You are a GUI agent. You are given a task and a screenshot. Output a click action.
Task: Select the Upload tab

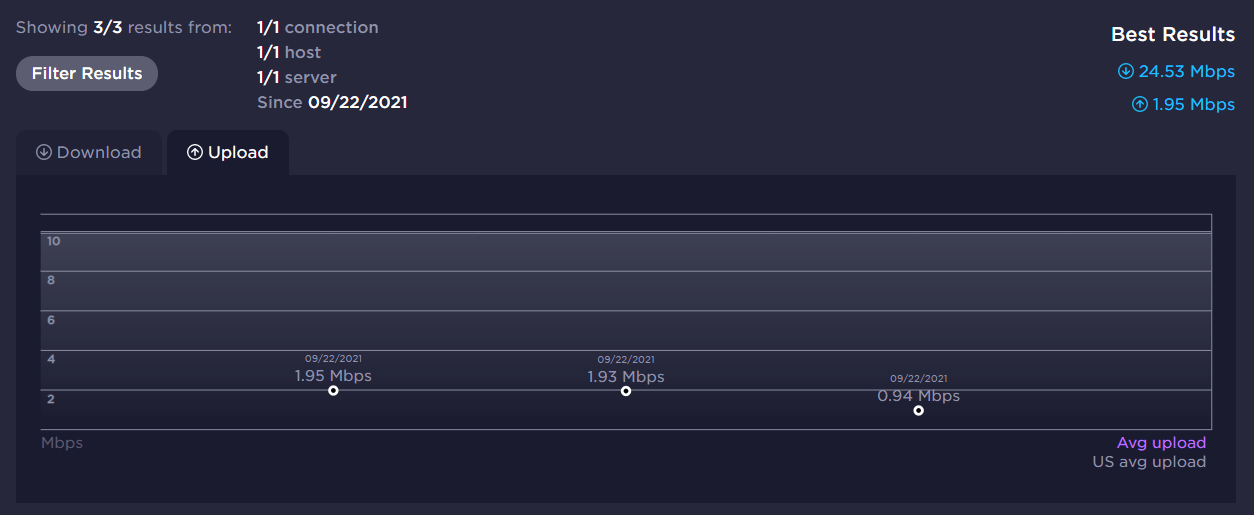228,152
